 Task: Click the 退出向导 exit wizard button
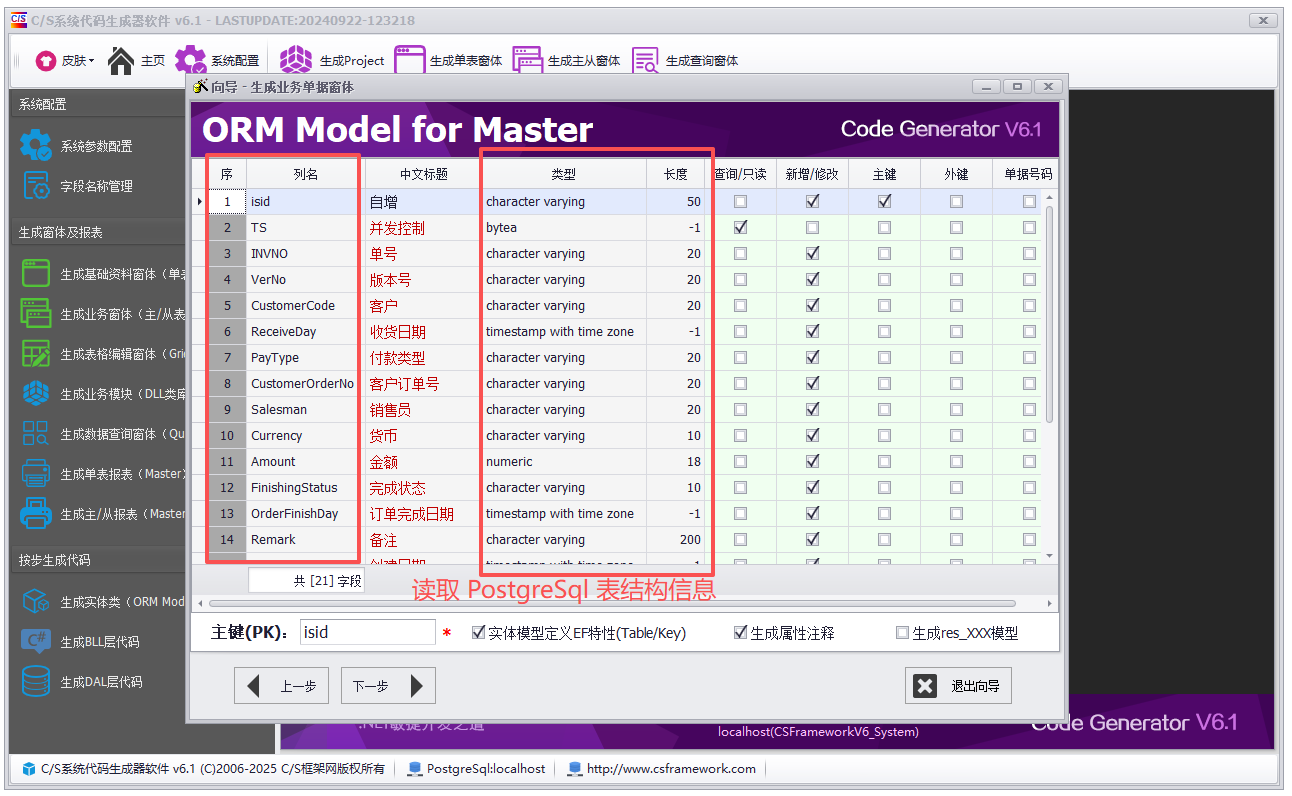(x=958, y=685)
